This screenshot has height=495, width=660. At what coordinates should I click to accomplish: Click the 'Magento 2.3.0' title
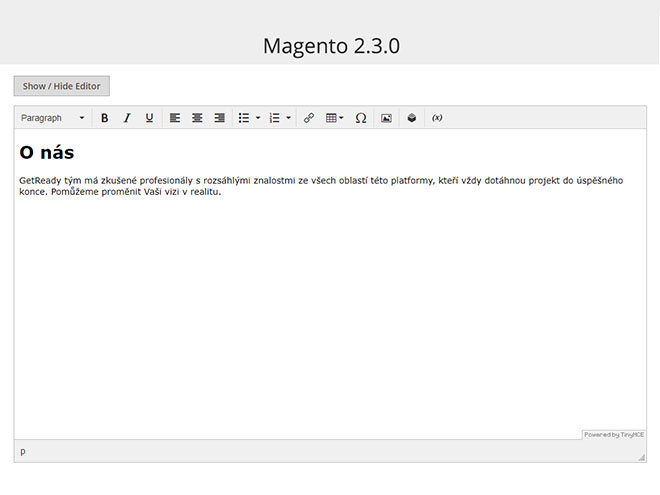click(x=331, y=46)
